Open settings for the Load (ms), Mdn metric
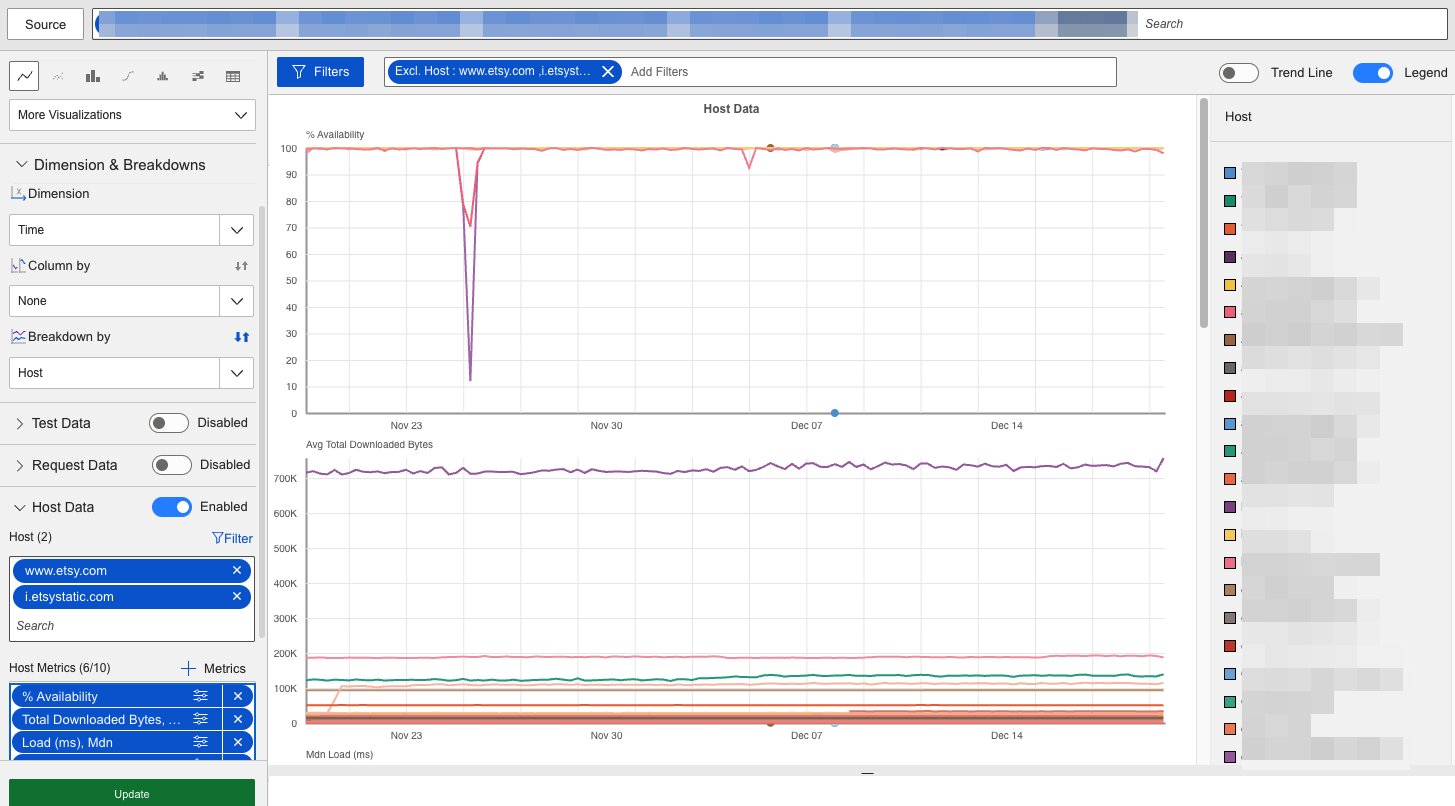1455x806 pixels. pos(200,742)
